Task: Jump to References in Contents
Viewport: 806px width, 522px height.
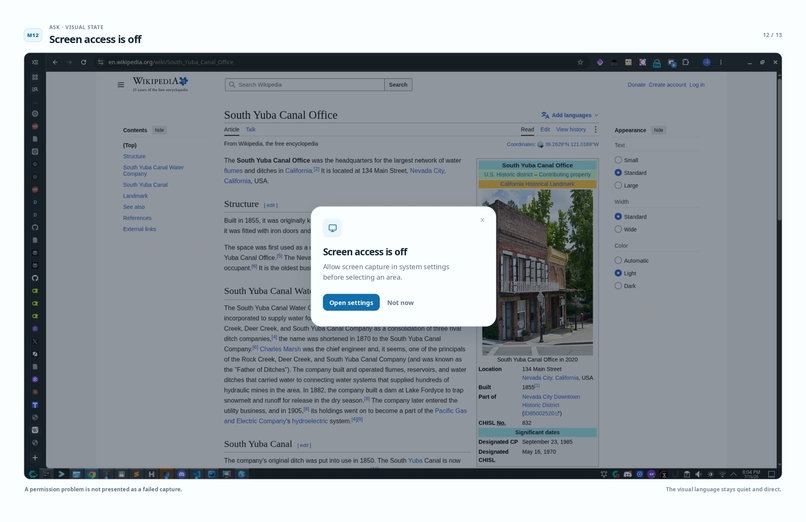Action: [x=137, y=218]
